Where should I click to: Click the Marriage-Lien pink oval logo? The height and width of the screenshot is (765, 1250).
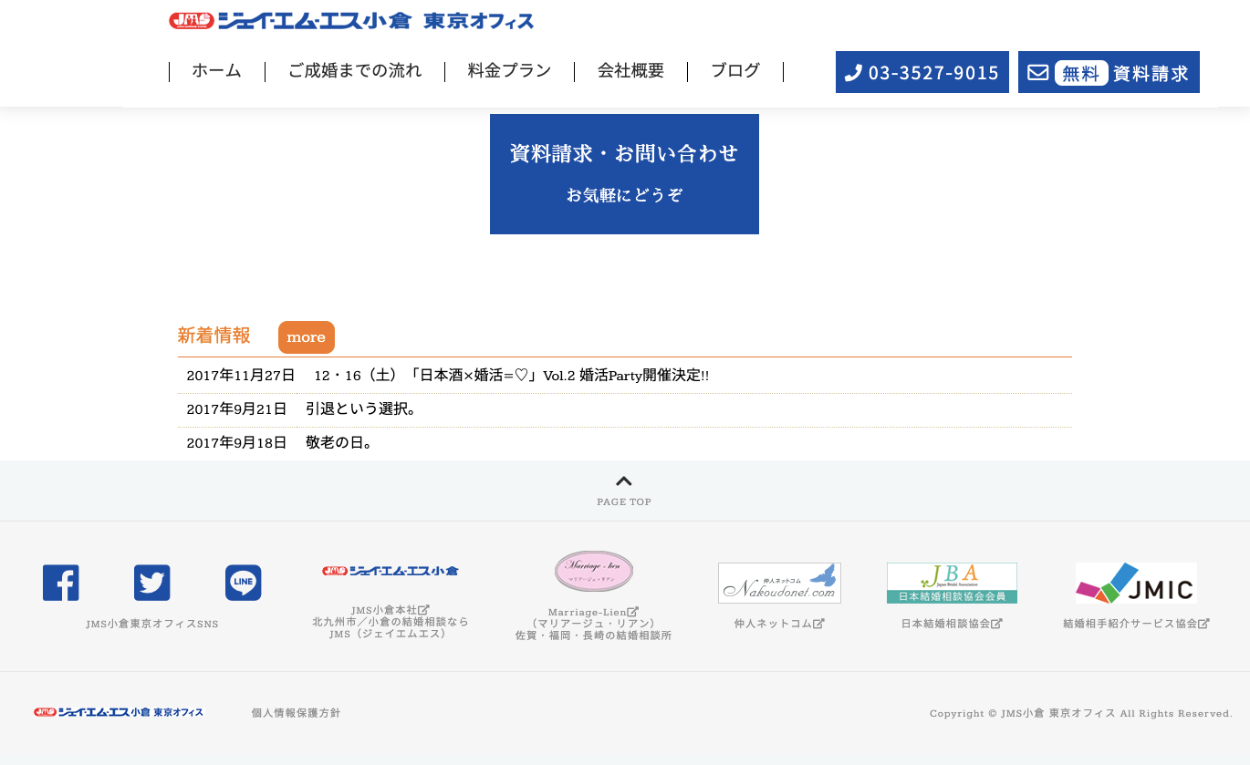coord(594,571)
